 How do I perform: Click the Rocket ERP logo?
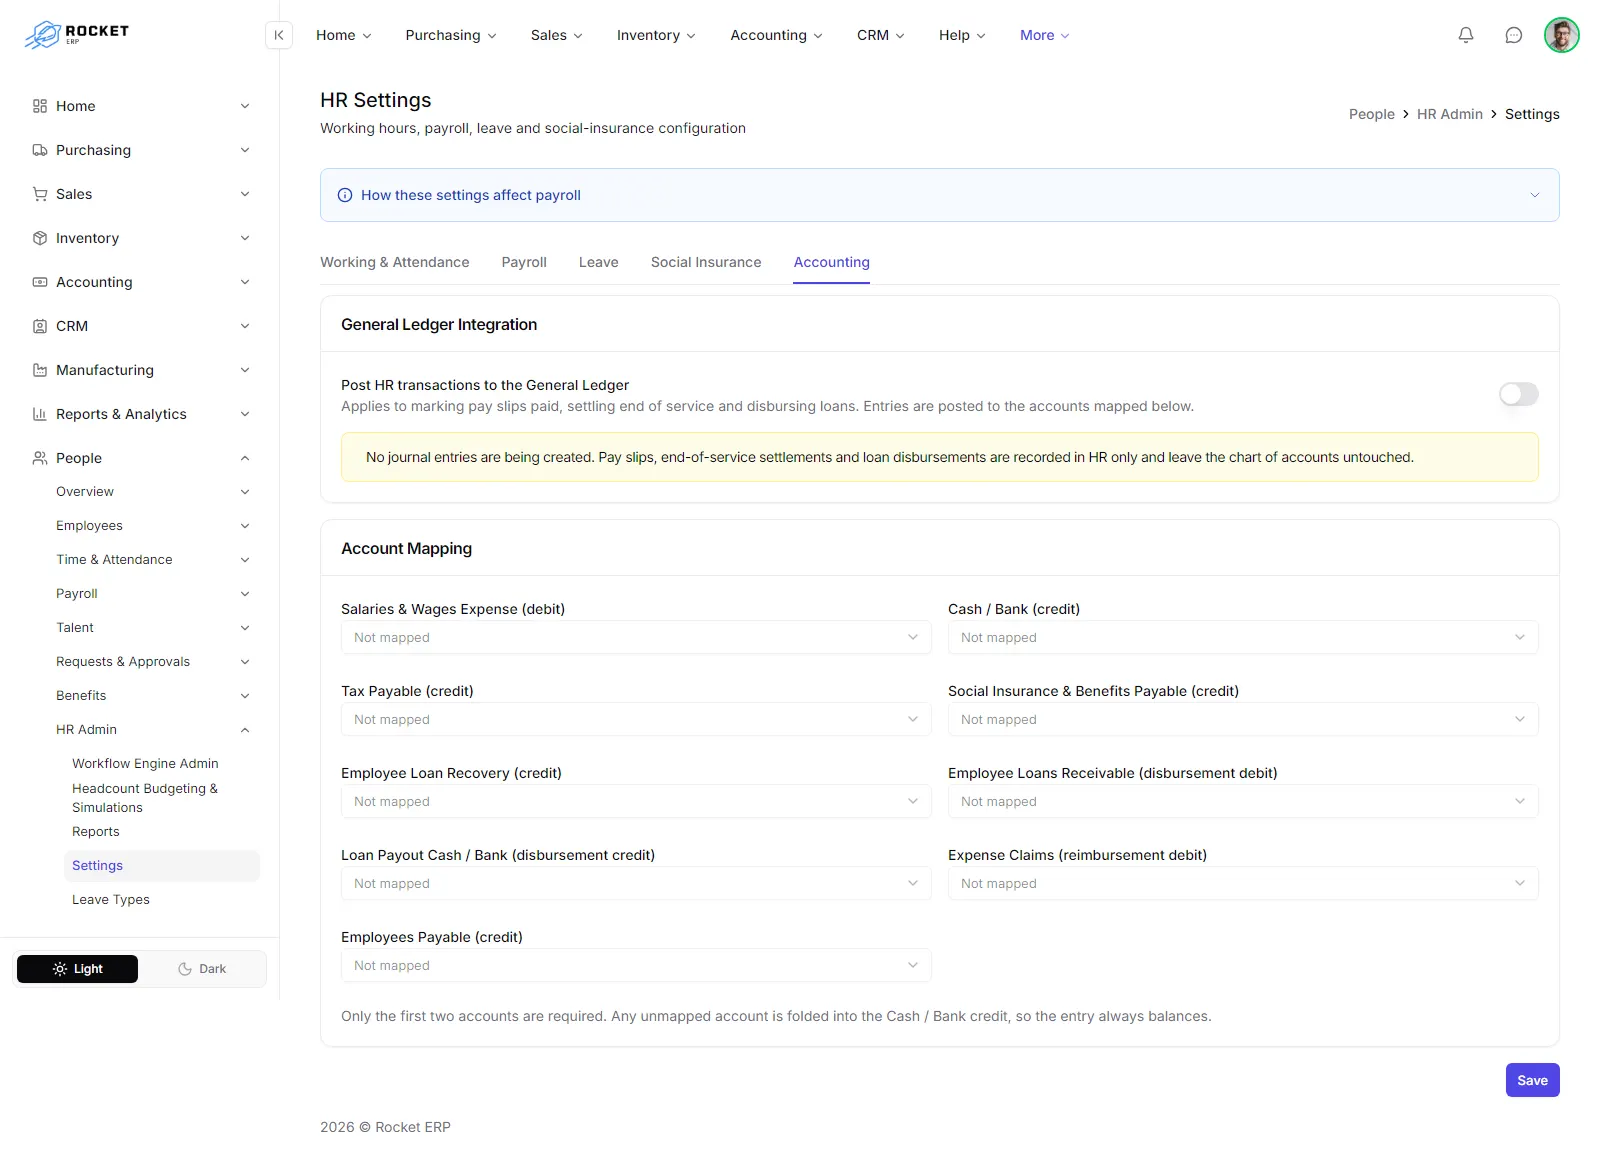click(x=77, y=35)
